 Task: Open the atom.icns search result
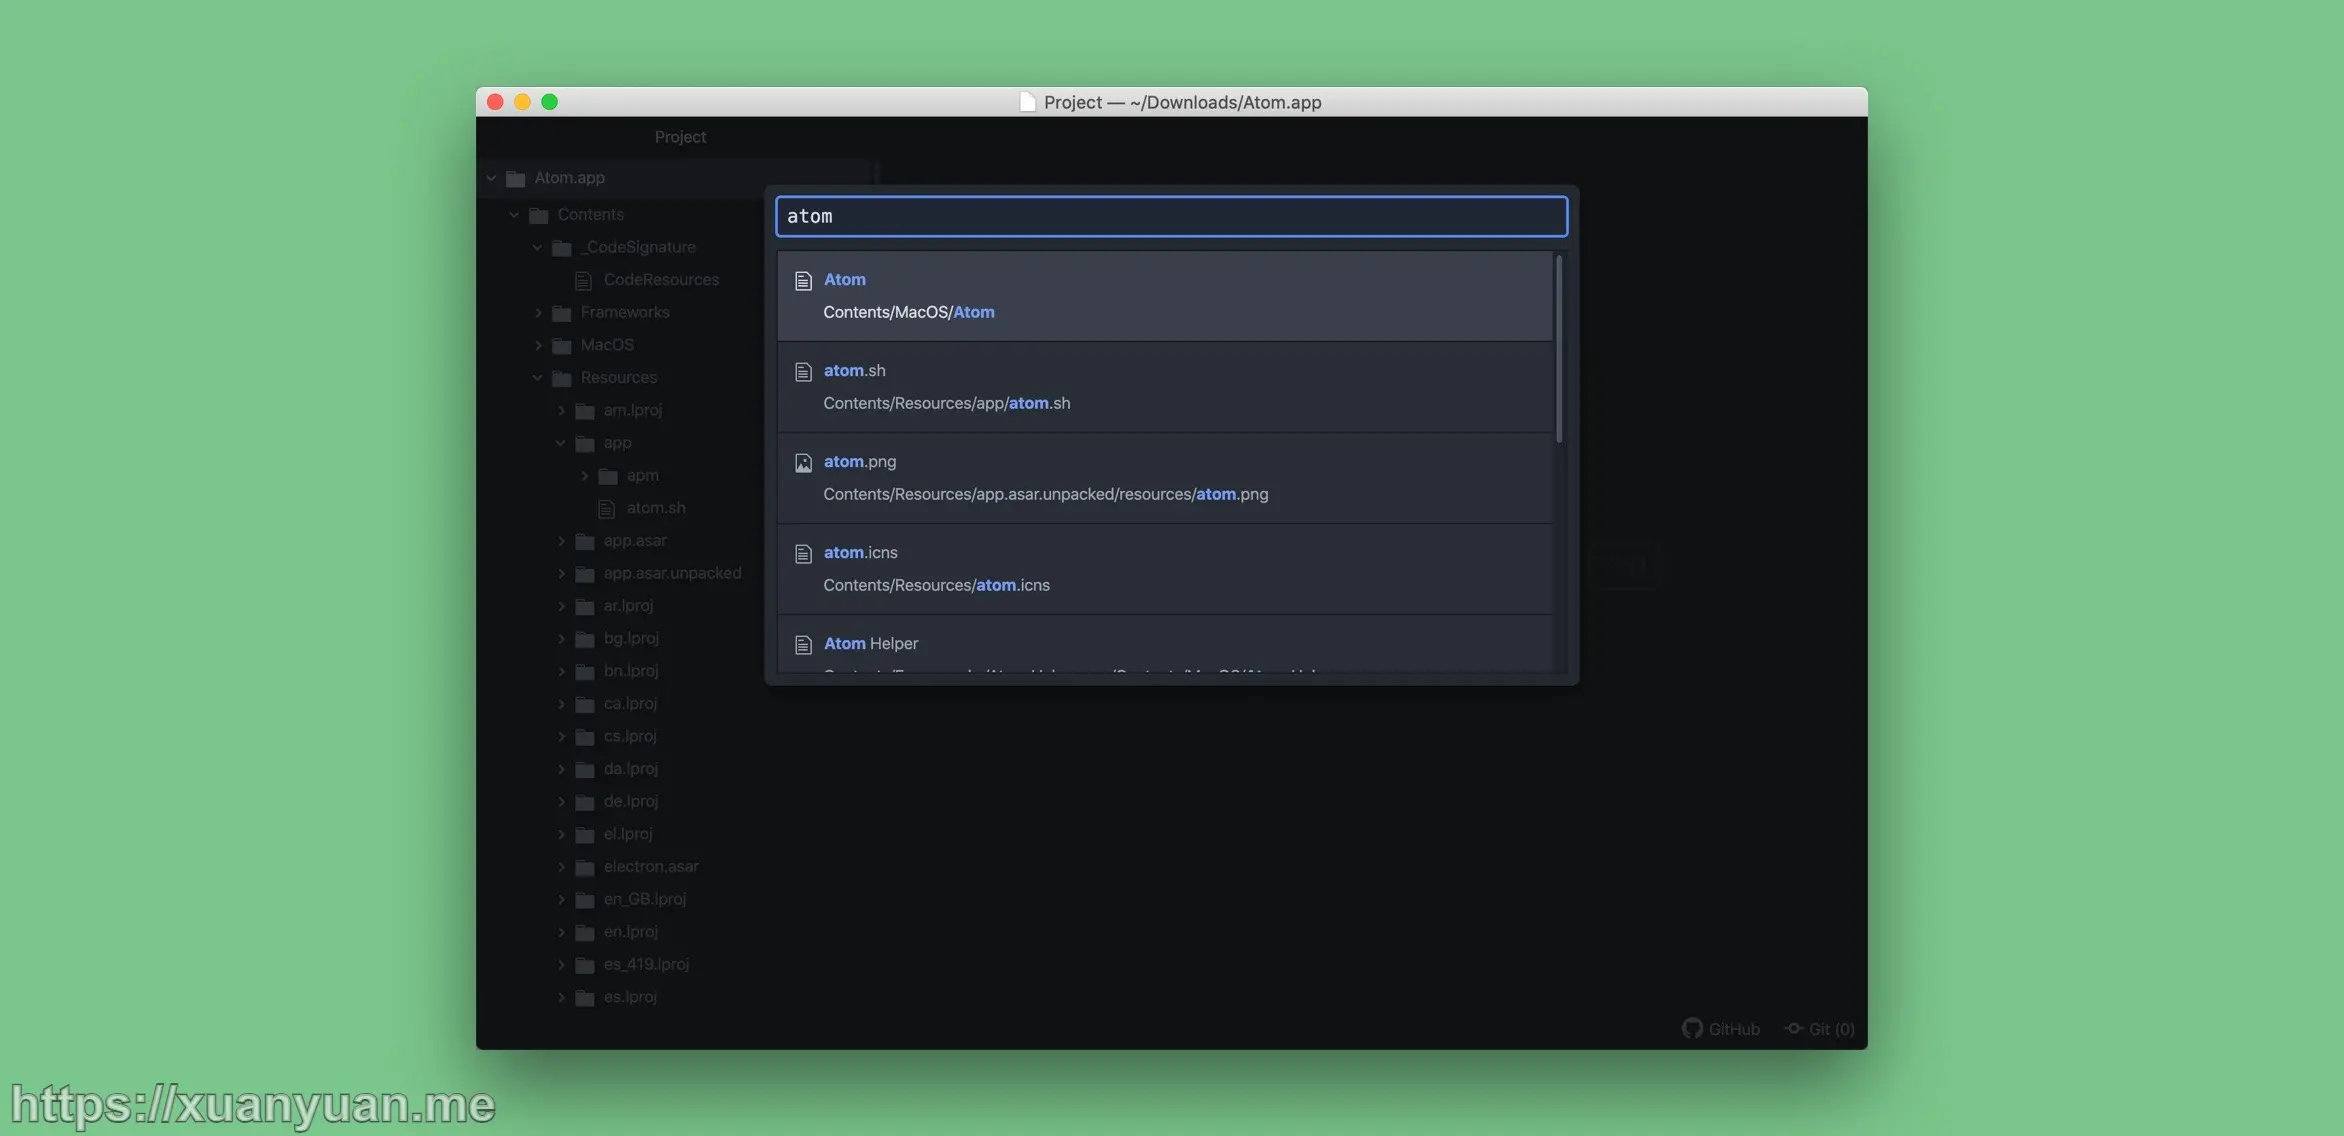tap(1165, 569)
